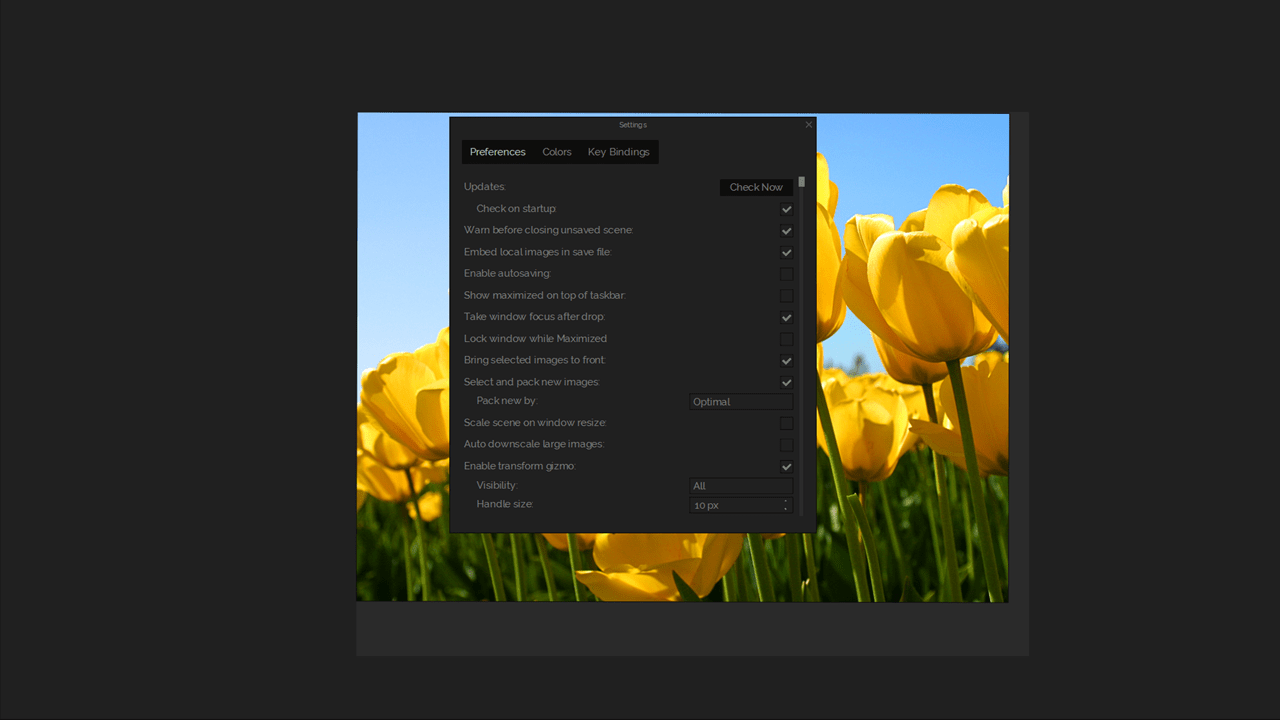
Task: Toggle Warn before closing unsaved scene
Action: pyautogui.click(x=787, y=231)
